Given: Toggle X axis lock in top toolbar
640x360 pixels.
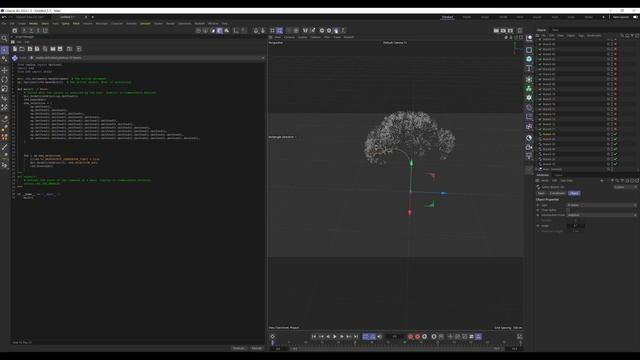Looking at the screenshot, I should pyautogui.click(x=24, y=31).
